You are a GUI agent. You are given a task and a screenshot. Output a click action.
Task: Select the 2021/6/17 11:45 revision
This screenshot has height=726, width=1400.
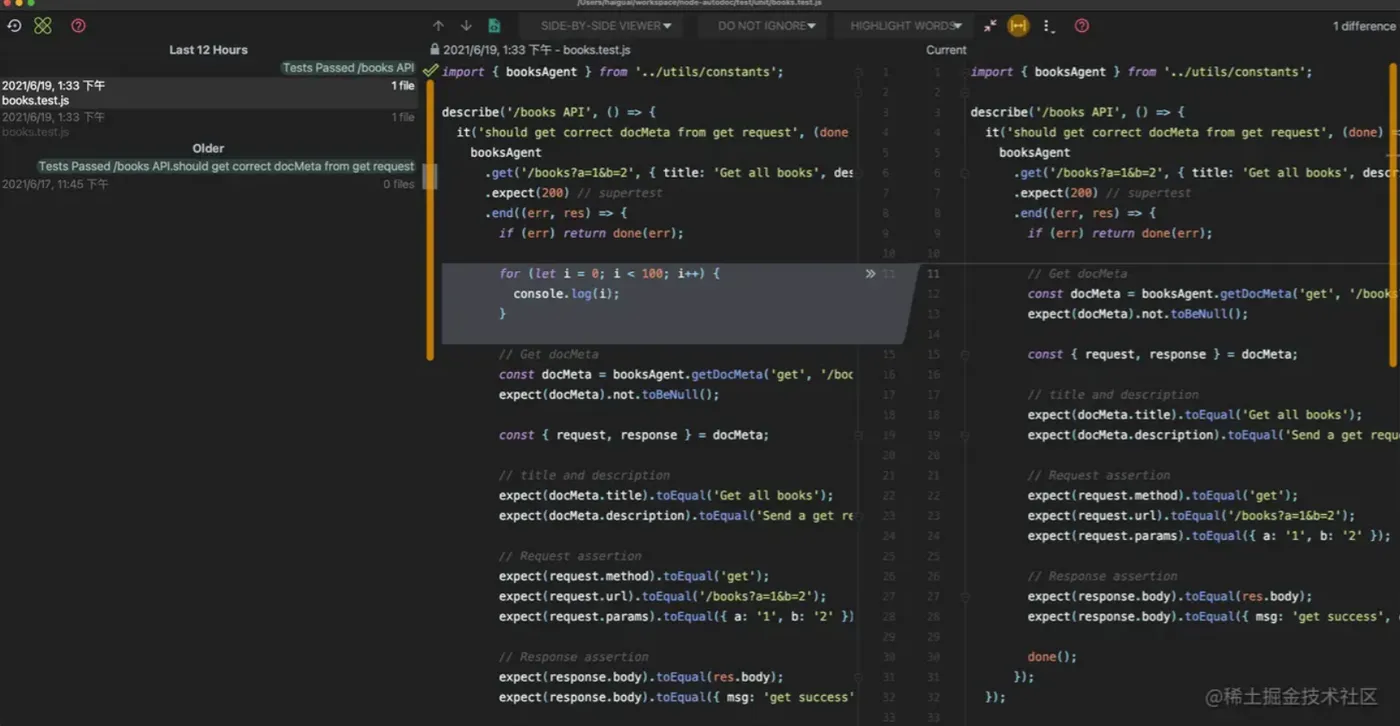coord(208,184)
